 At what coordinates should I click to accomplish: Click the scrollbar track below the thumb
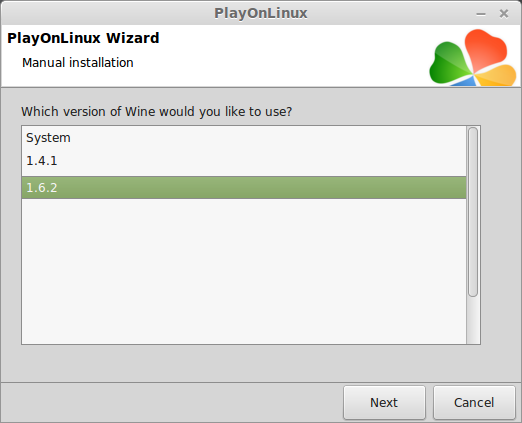pyautogui.click(x=473, y=320)
